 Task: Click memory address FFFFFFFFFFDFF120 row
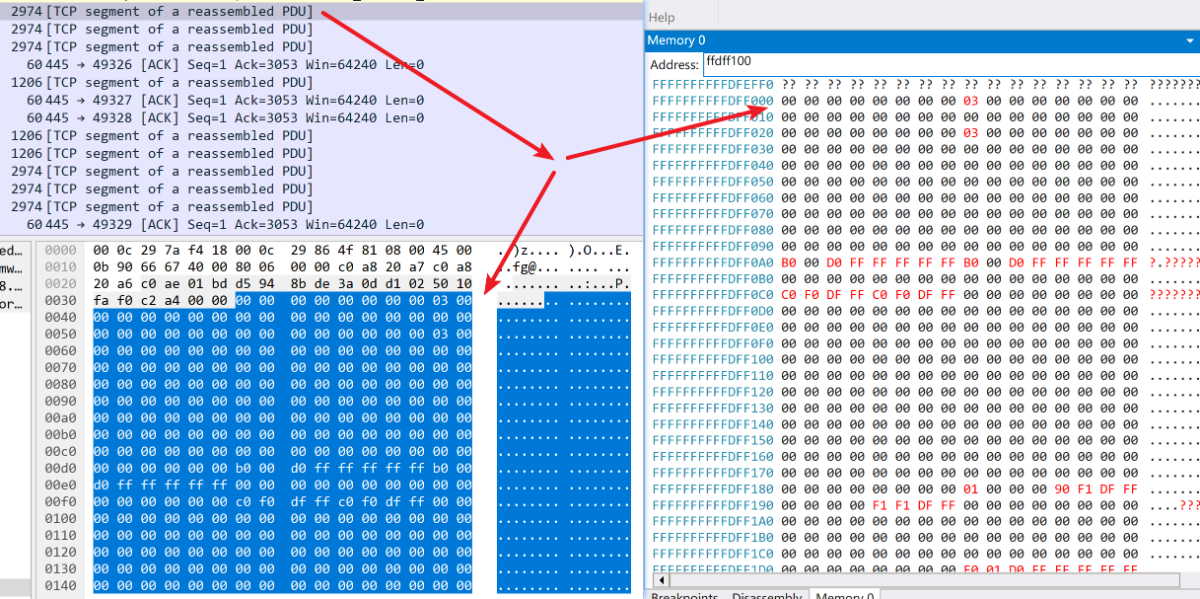pos(925,391)
